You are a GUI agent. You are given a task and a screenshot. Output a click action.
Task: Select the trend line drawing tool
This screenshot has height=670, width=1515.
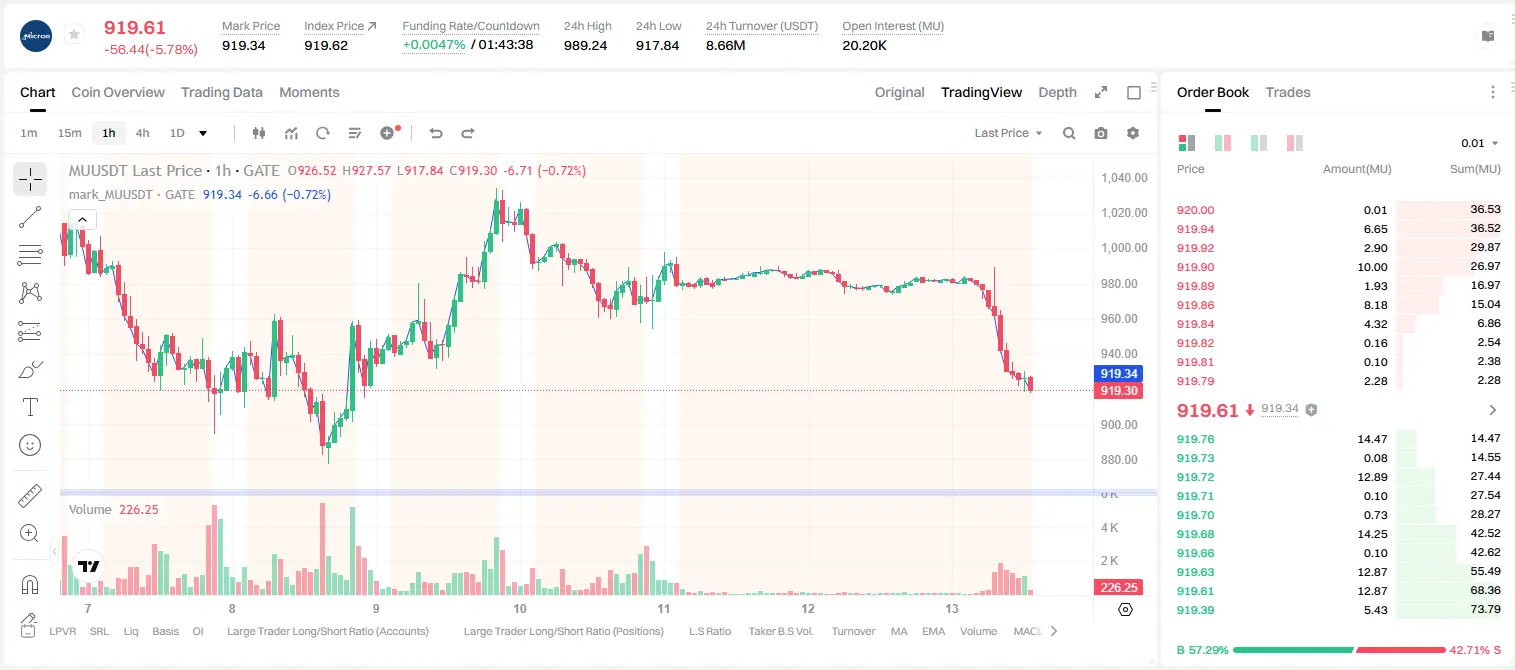30,217
